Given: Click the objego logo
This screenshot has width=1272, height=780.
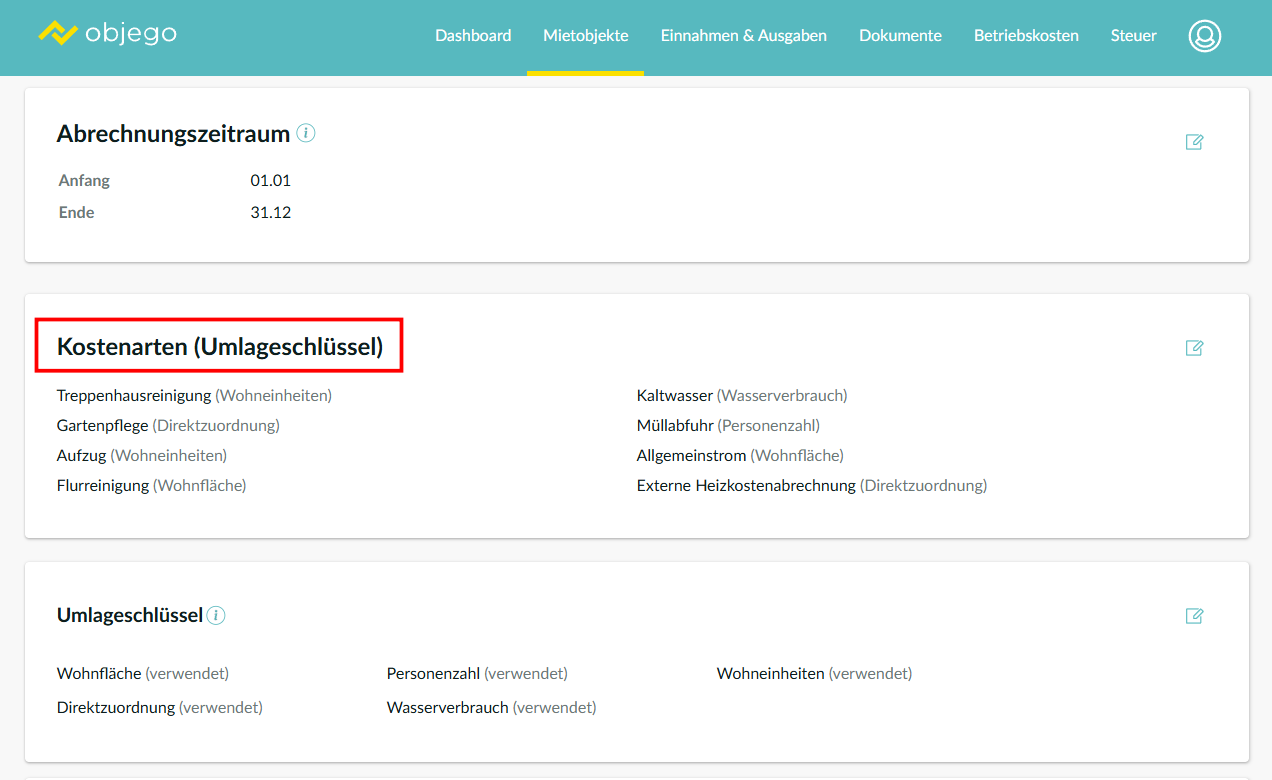Looking at the screenshot, I should pyautogui.click(x=107, y=34).
